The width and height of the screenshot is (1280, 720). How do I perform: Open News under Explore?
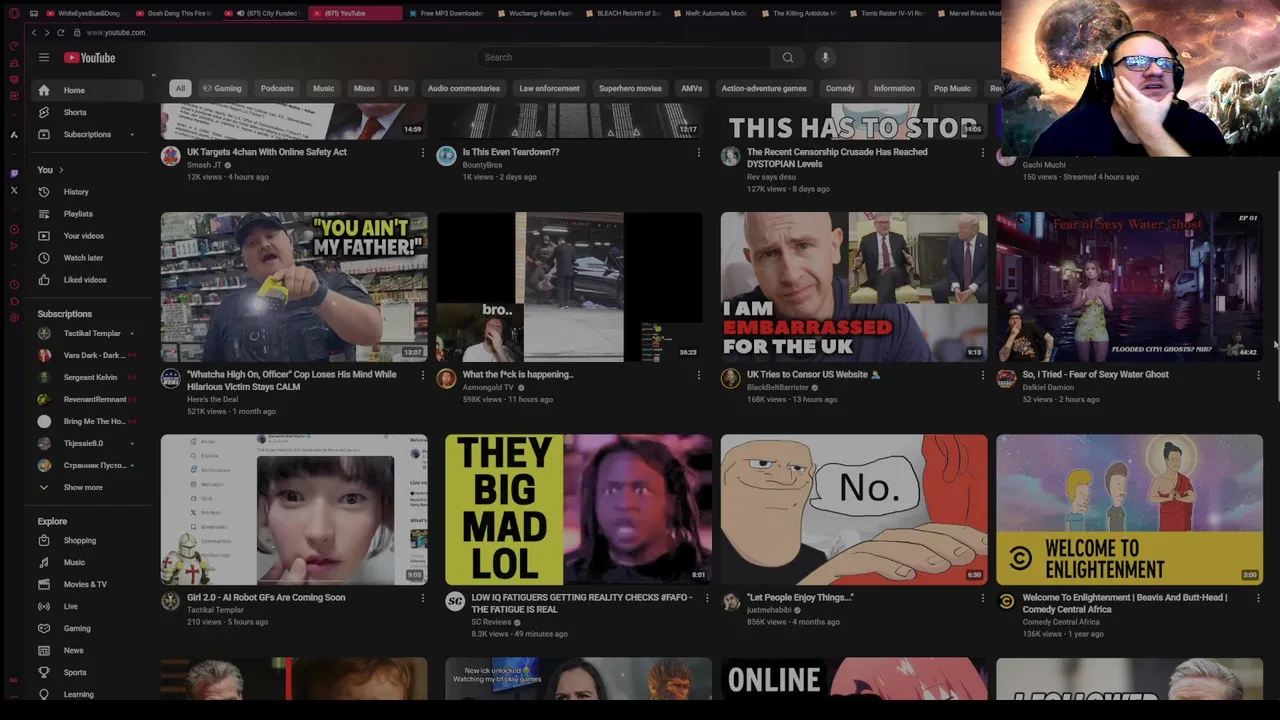click(x=88, y=651)
